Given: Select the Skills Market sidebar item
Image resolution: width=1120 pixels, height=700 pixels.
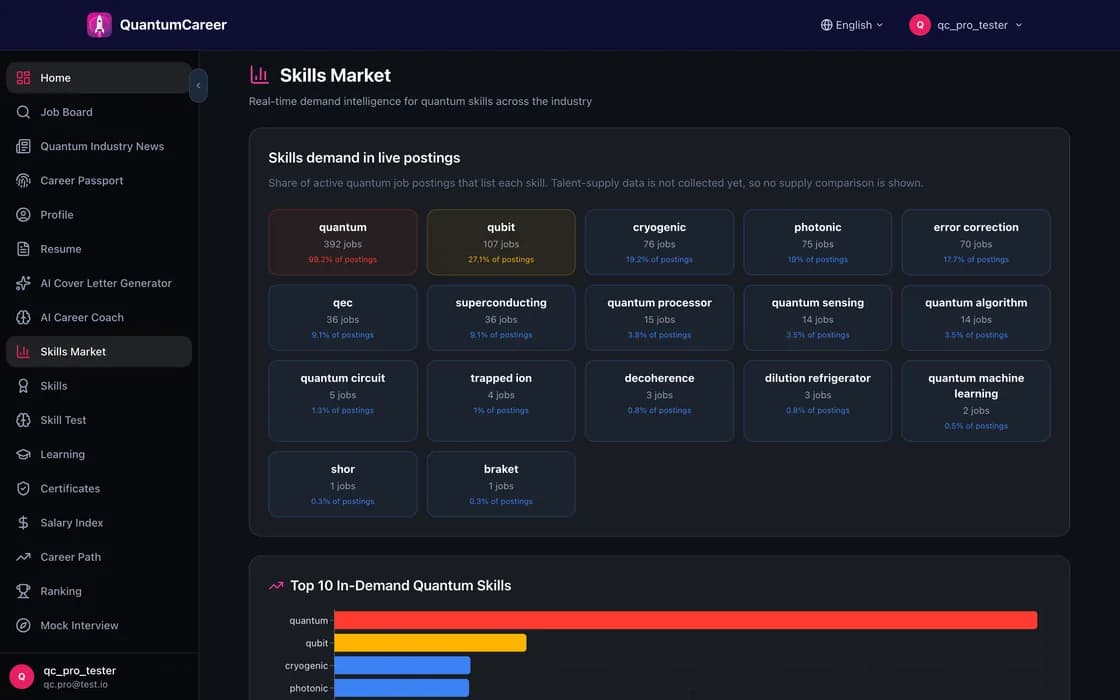Looking at the screenshot, I should pyautogui.click(x=99, y=352).
